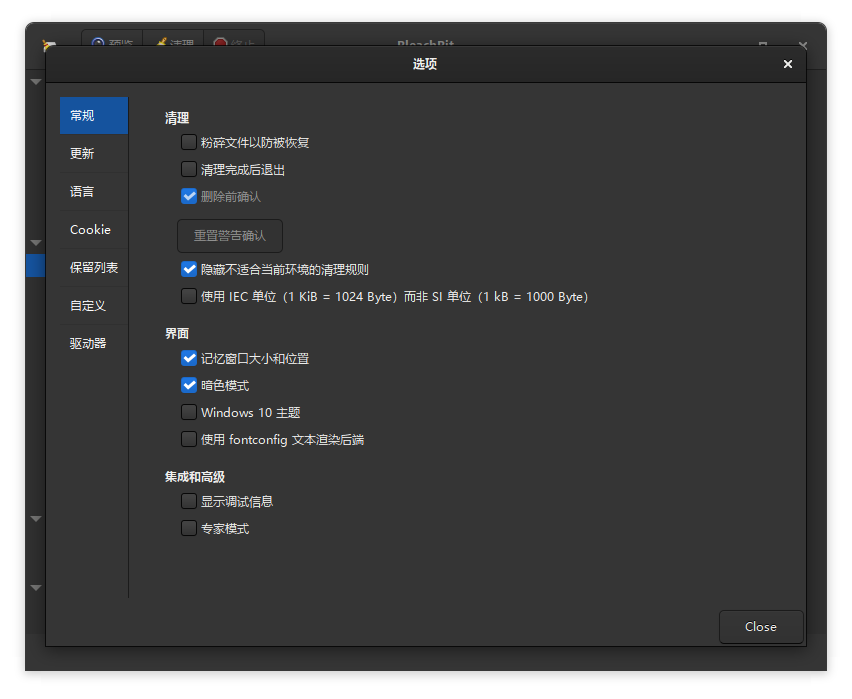Enable the Windows 10 主题 checkbox
This screenshot has width=852, height=699.
(189, 412)
